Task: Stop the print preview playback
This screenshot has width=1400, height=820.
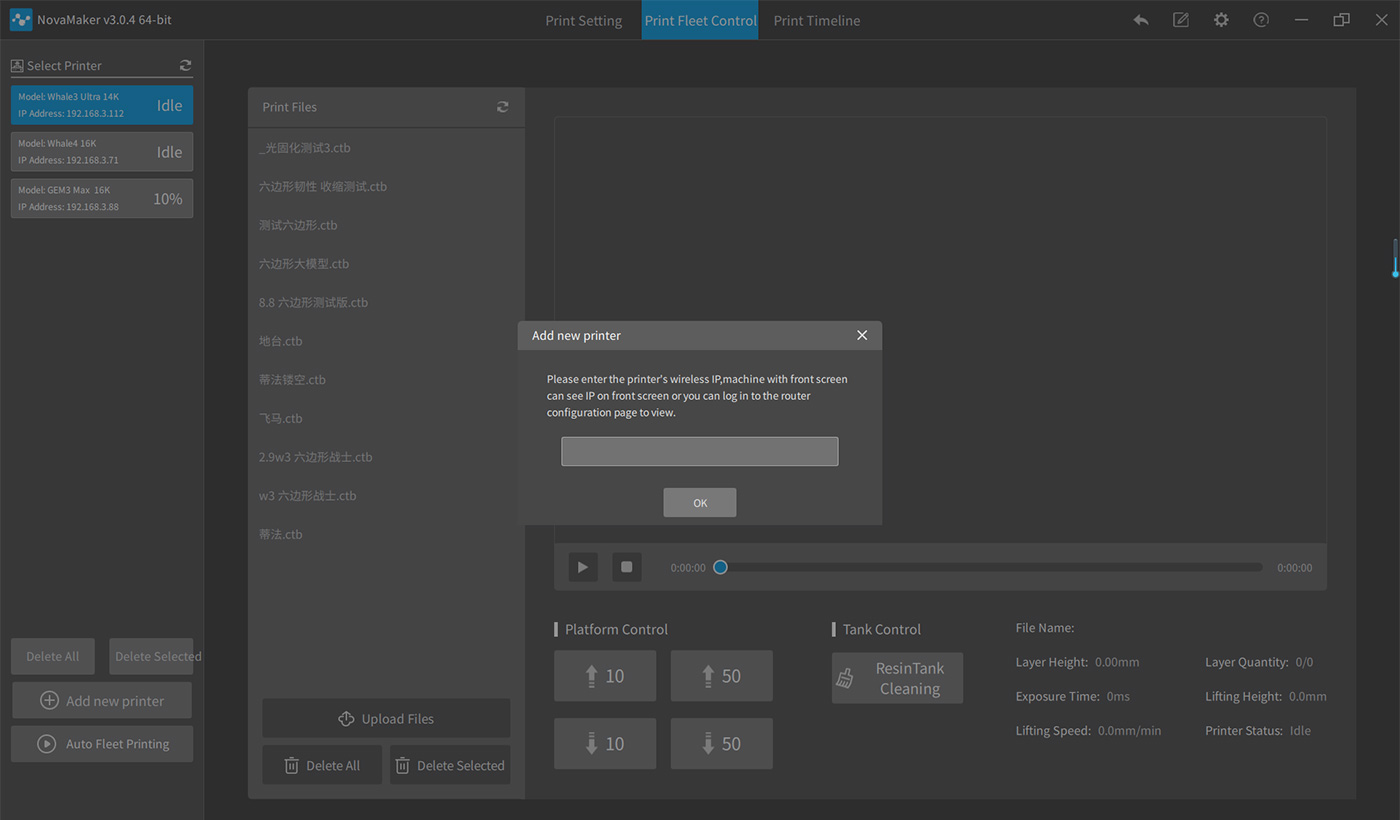Action: tap(627, 567)
